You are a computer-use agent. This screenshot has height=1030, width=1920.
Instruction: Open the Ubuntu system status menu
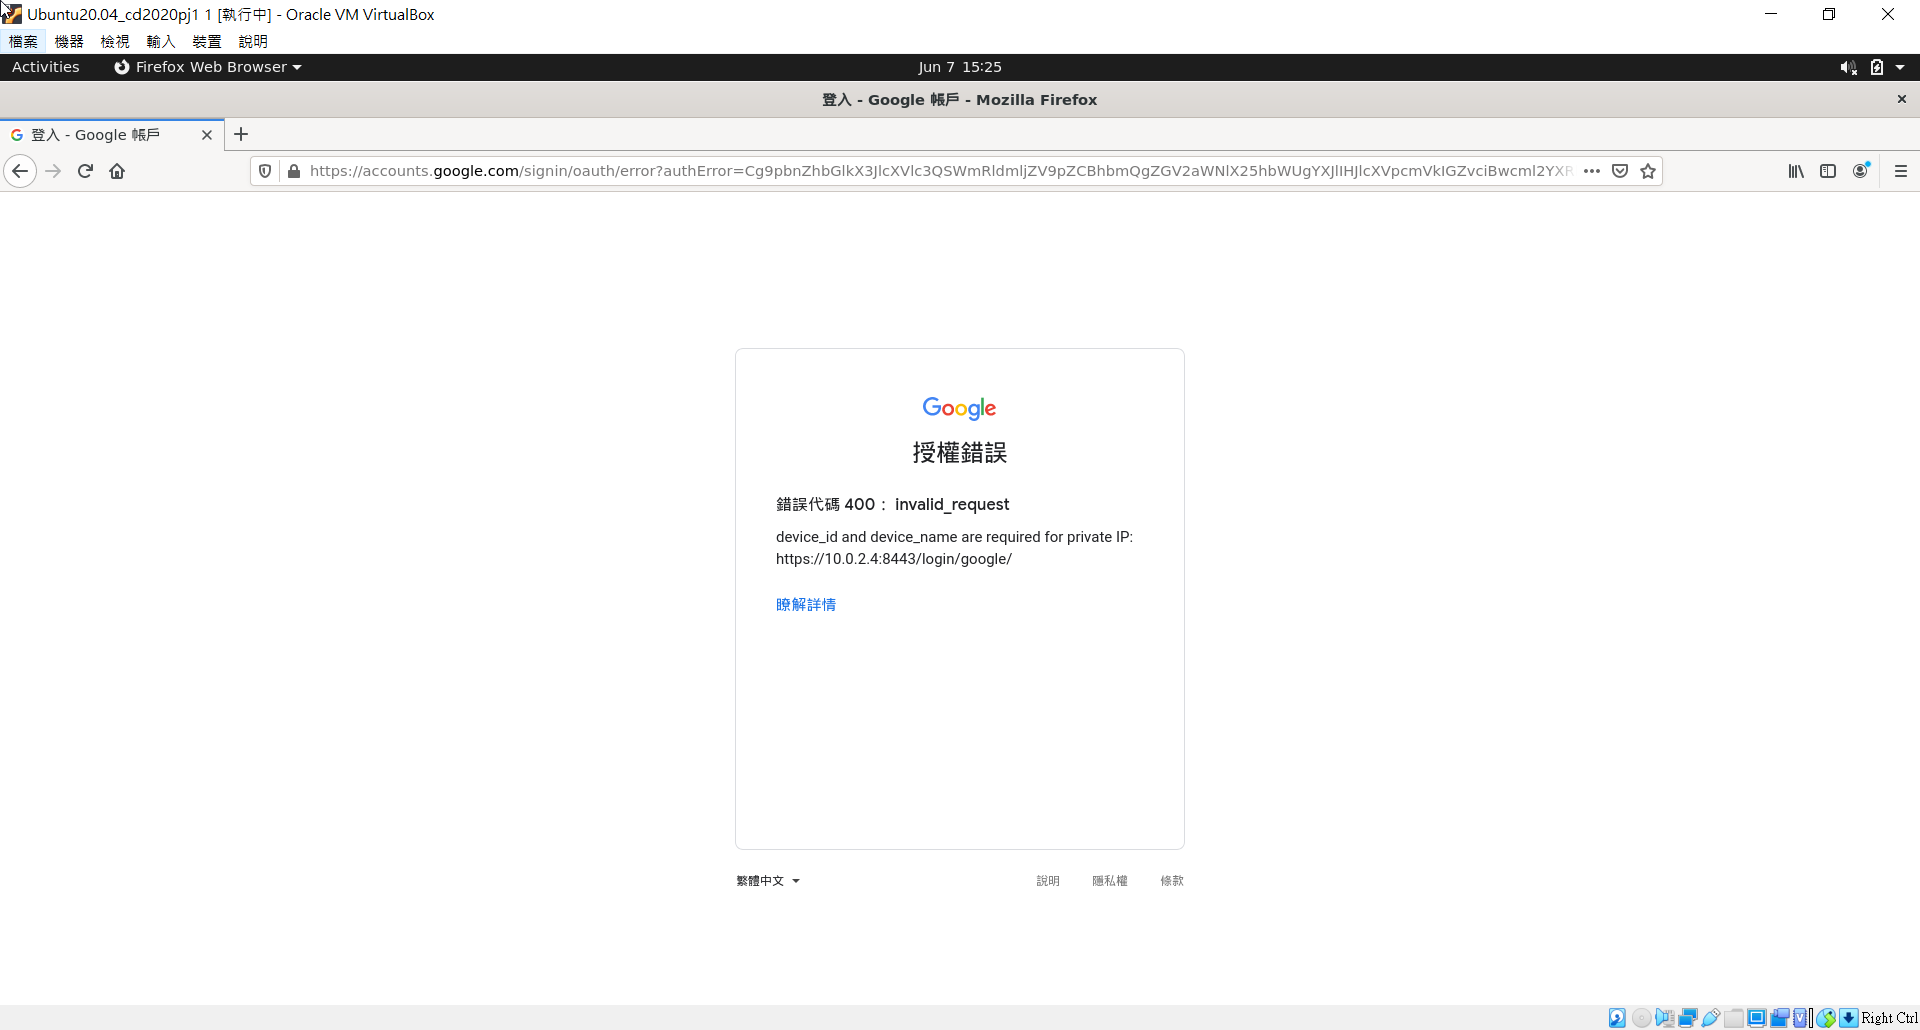coord(1899,67)
